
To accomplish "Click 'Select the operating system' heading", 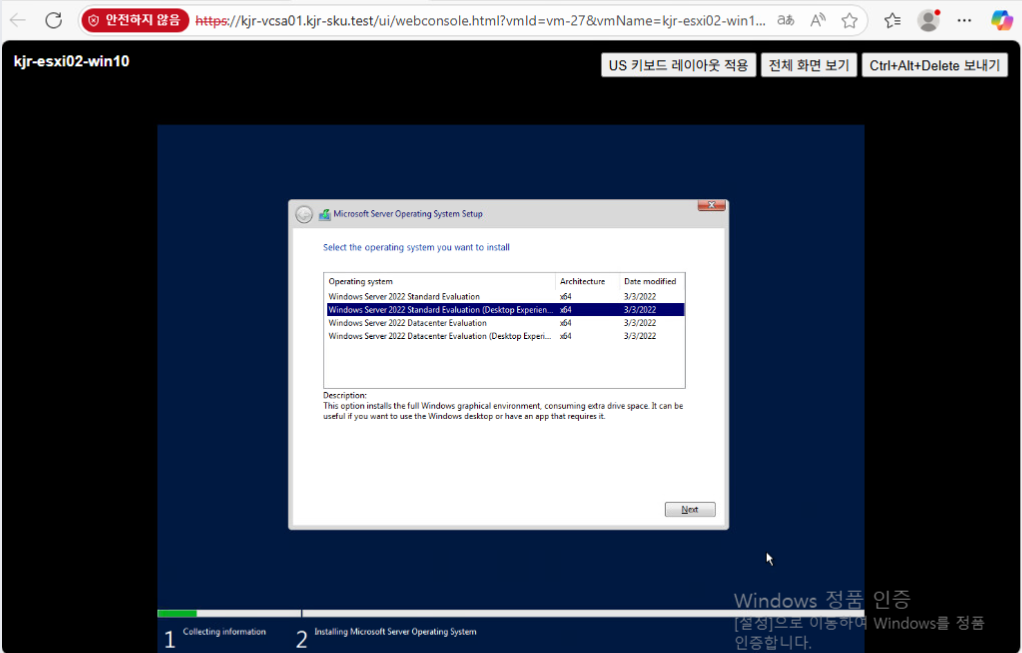I will click(416, 248).
